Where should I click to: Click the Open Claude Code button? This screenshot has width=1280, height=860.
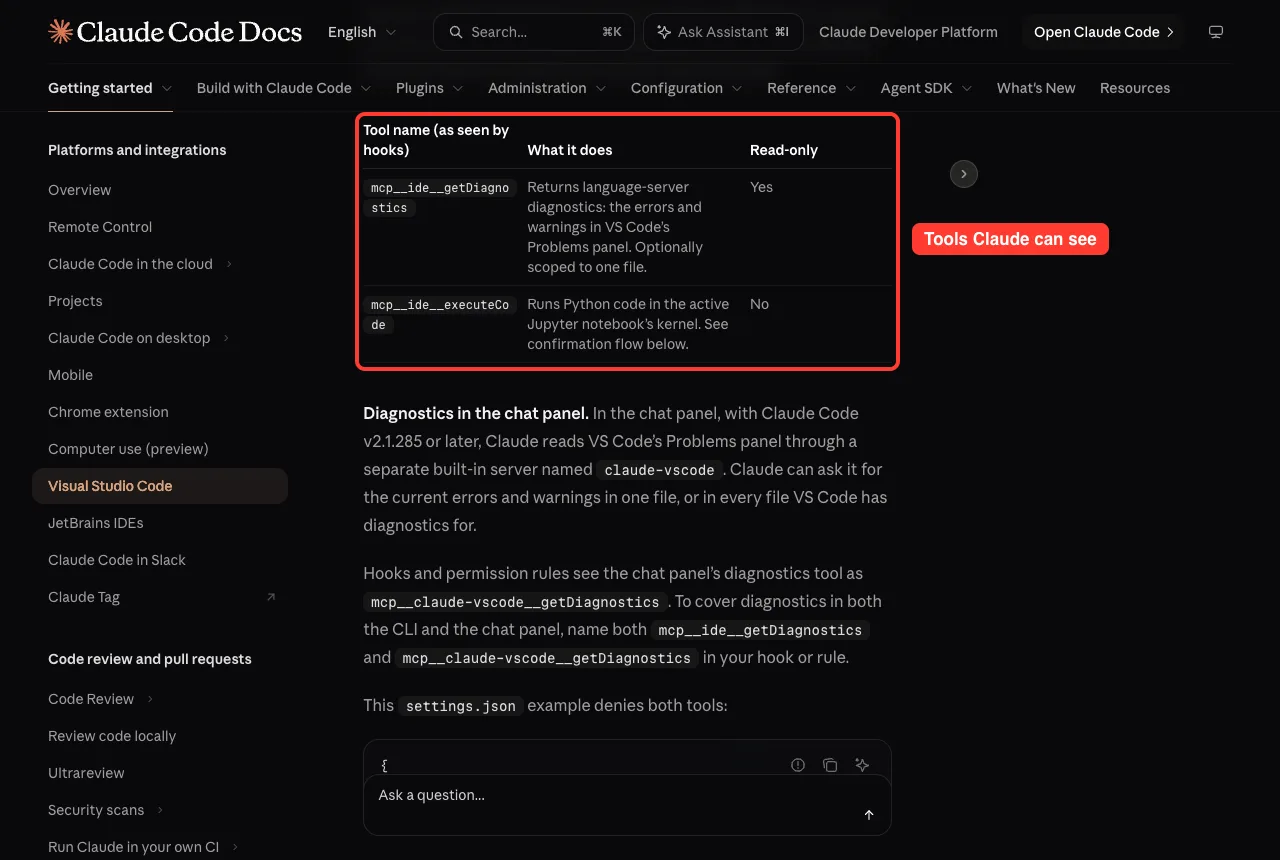click(x=1104, y=32)
